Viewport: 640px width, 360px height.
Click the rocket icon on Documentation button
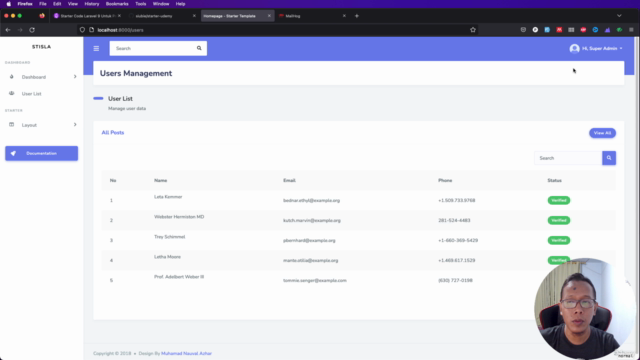coord(13,153)
